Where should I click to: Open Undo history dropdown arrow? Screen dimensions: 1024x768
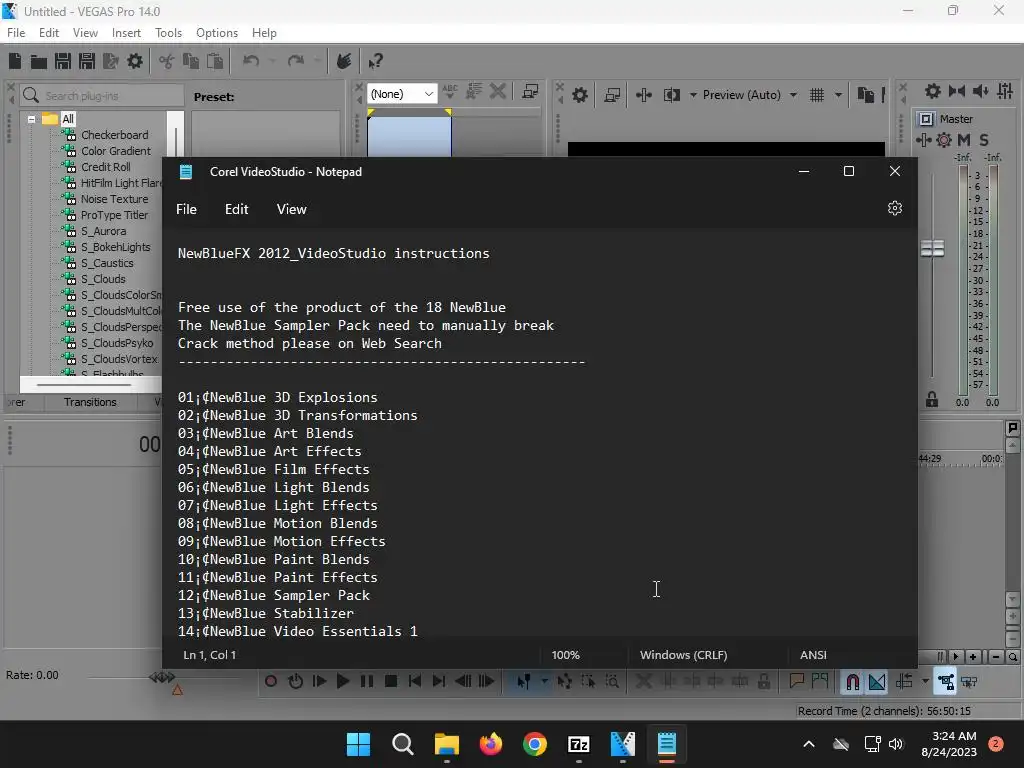coord(272,61)
